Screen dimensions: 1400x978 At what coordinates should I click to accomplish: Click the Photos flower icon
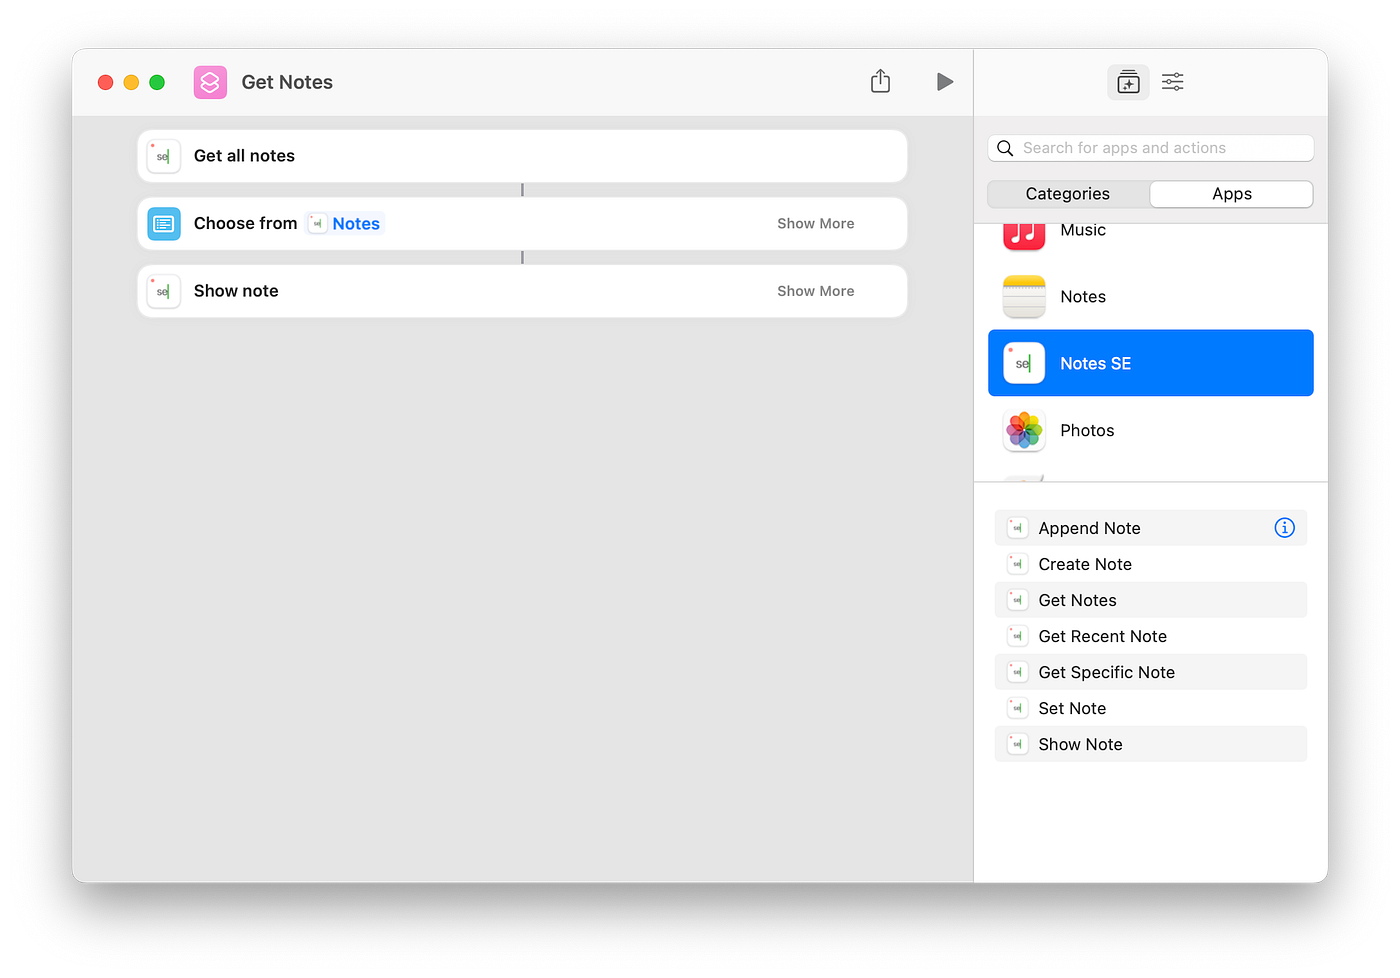[1024, 430]
